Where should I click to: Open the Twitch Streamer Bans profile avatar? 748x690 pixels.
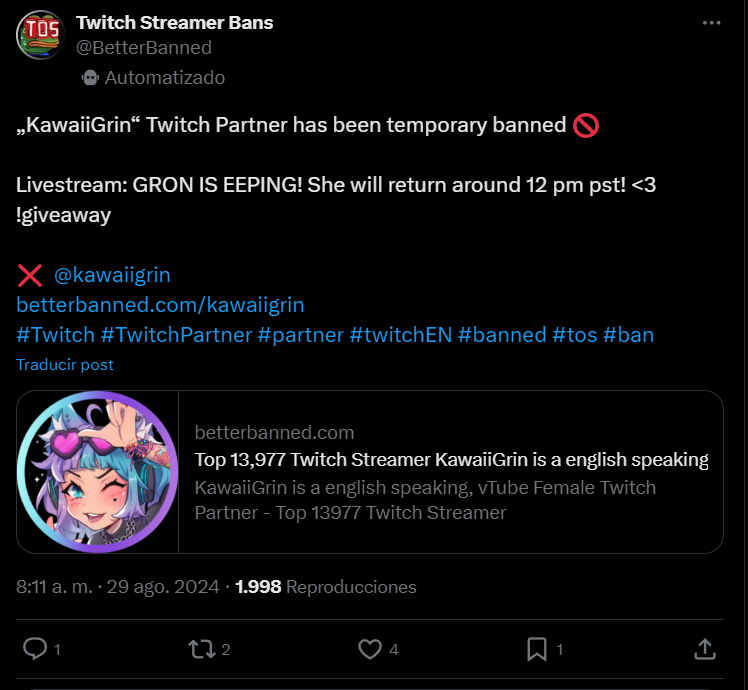pyautogui.click(x=41, y=35)
